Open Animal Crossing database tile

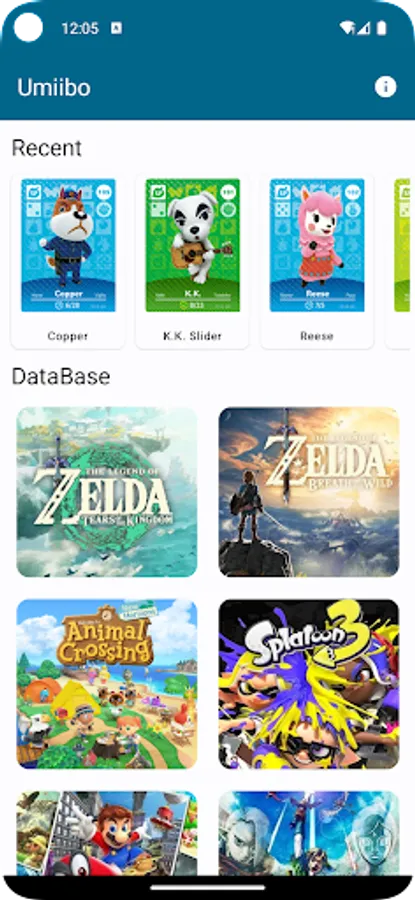(x=107, y=684)
